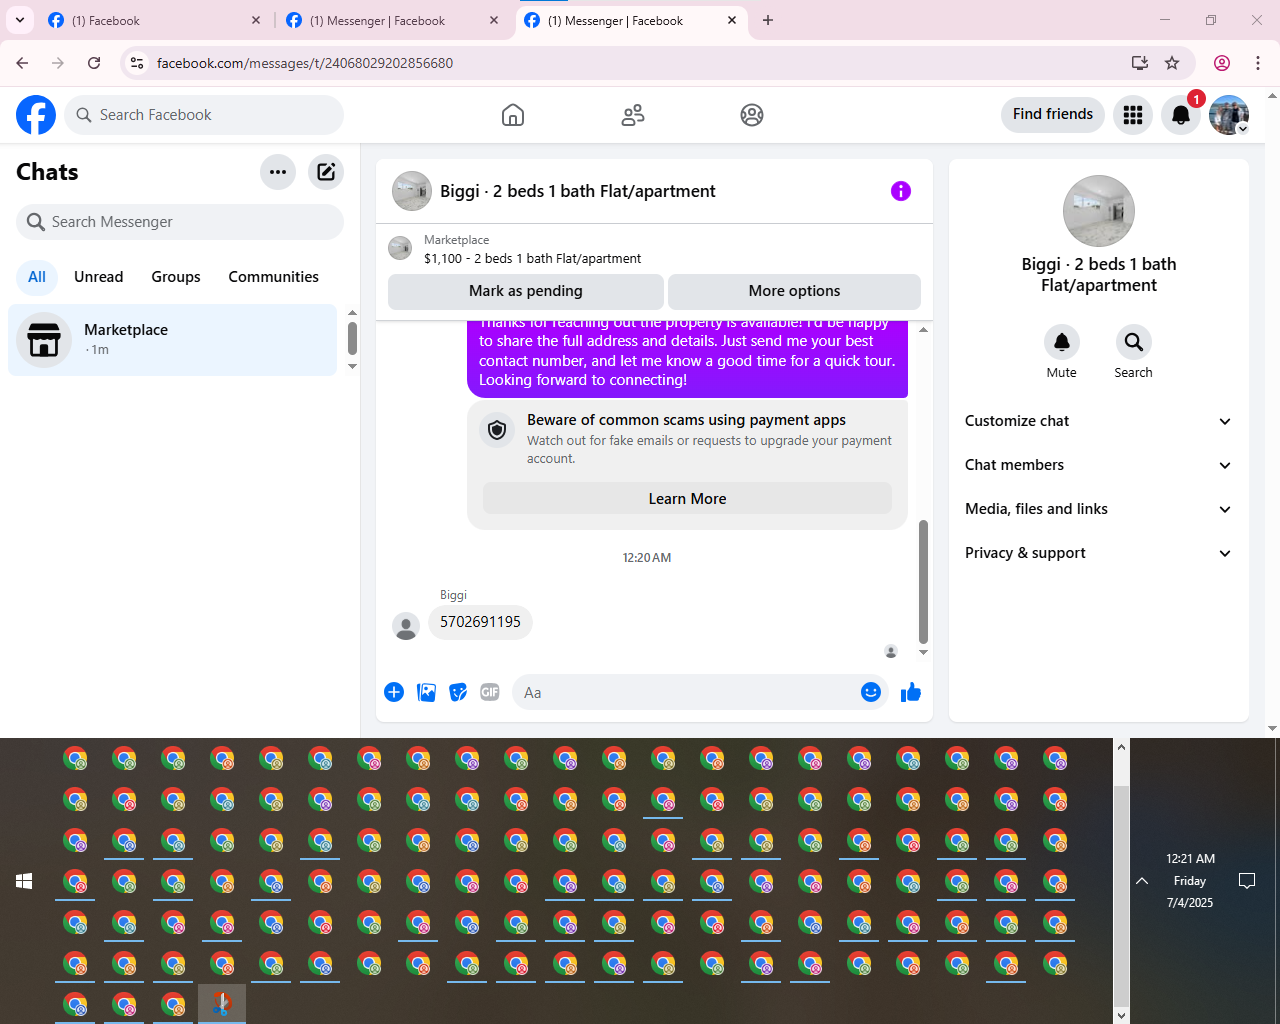
Task: Select the Groups chats filter
Action: tap(176, 277)
